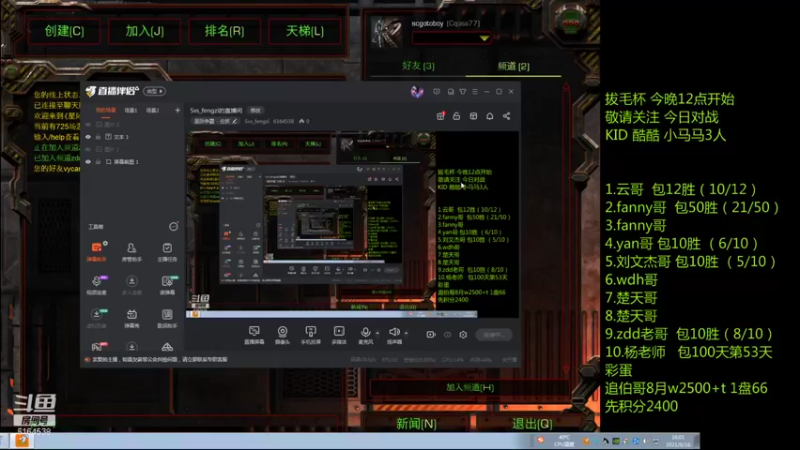Click the 新闻(N) news button
The image size is (800, 450).
pos(416,423)
